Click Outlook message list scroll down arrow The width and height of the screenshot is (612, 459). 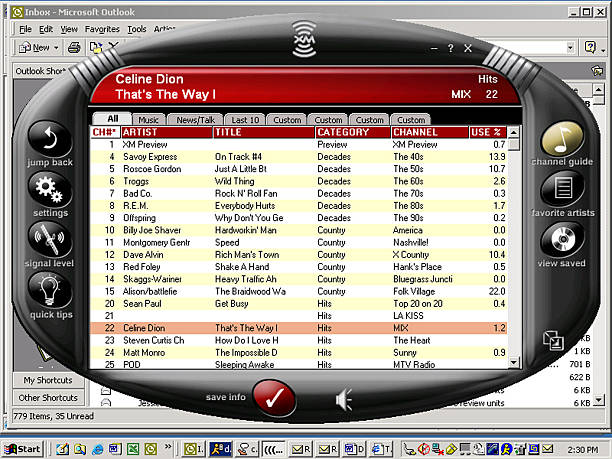[x=598, y=400]
